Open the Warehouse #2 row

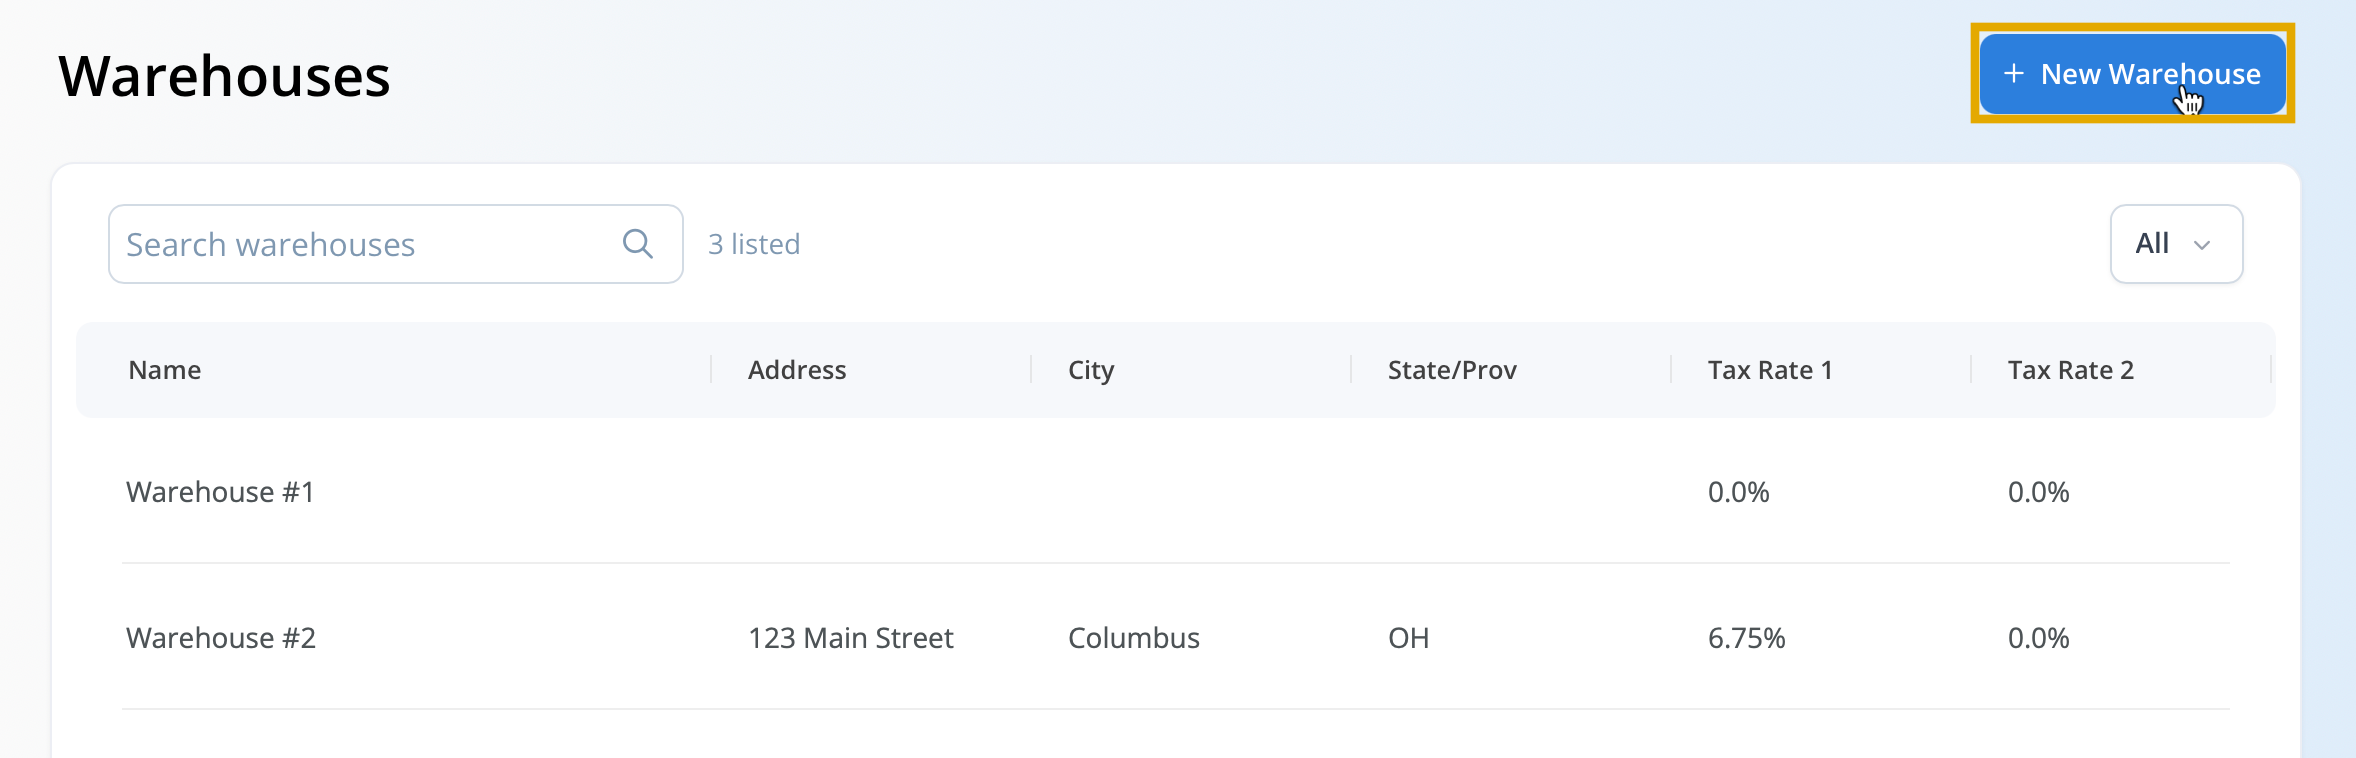click(x=1176, y=638)
